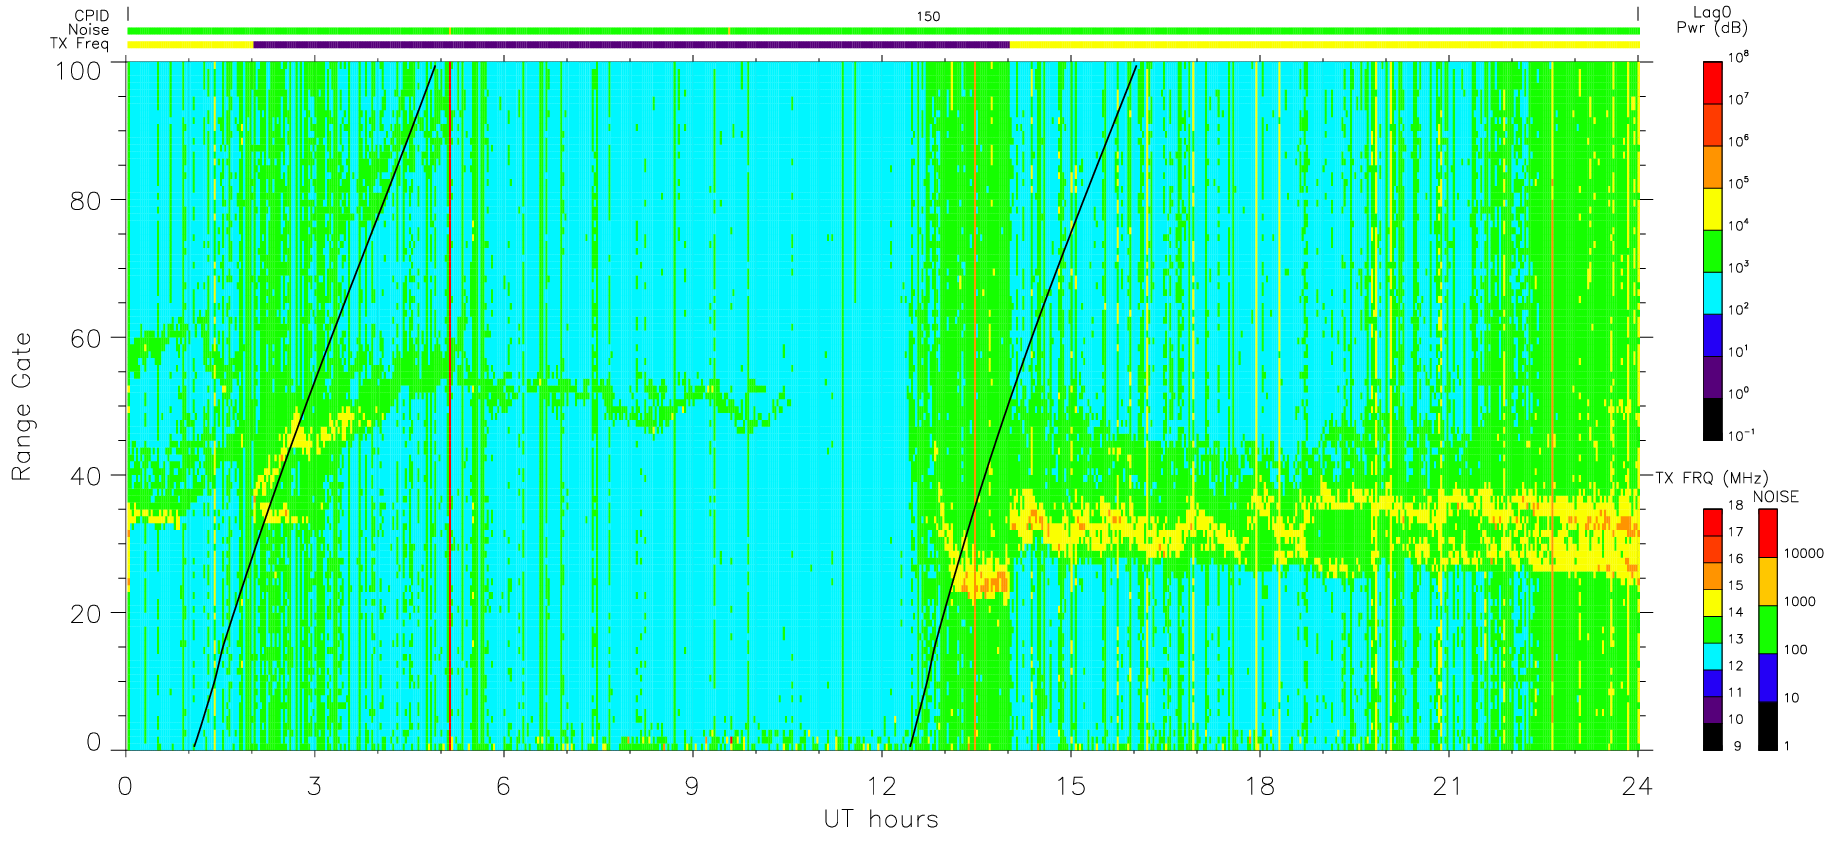Click the purple segment of the TX Freq bar
The width and height of the screenshot is (1843, 850).
tap(631, 44)
